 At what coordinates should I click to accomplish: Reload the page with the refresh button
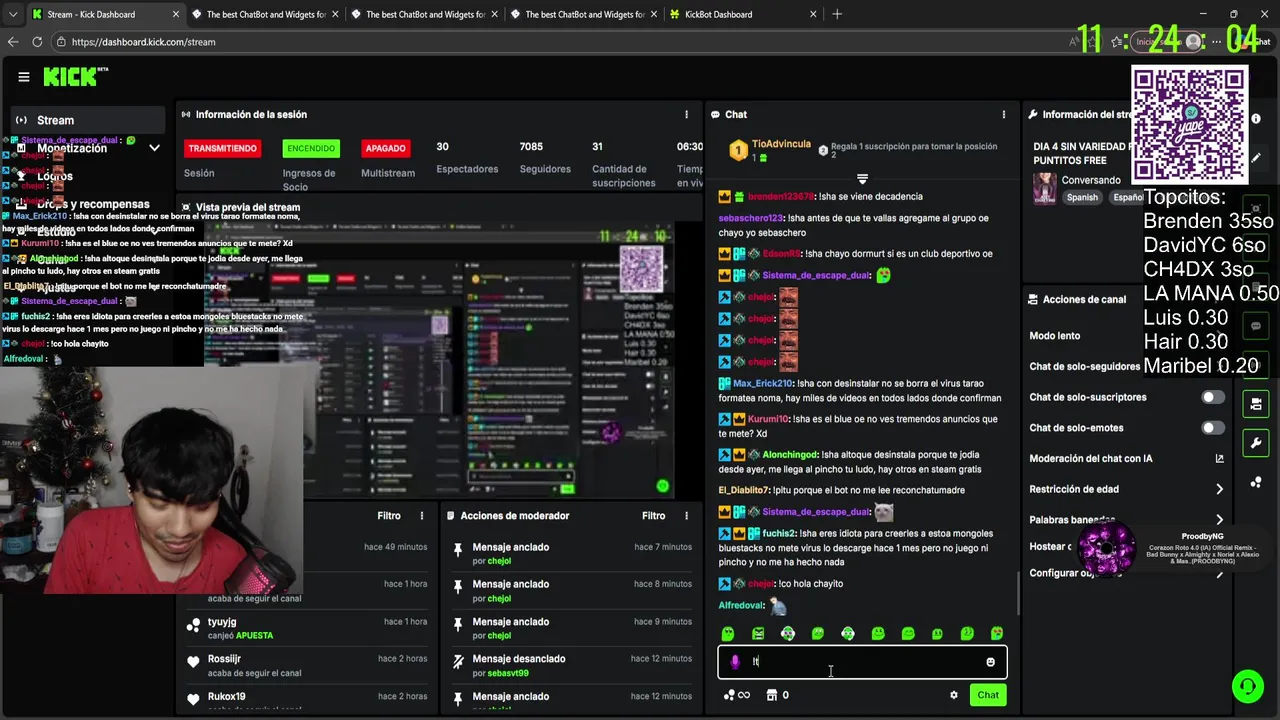[37, 42]
